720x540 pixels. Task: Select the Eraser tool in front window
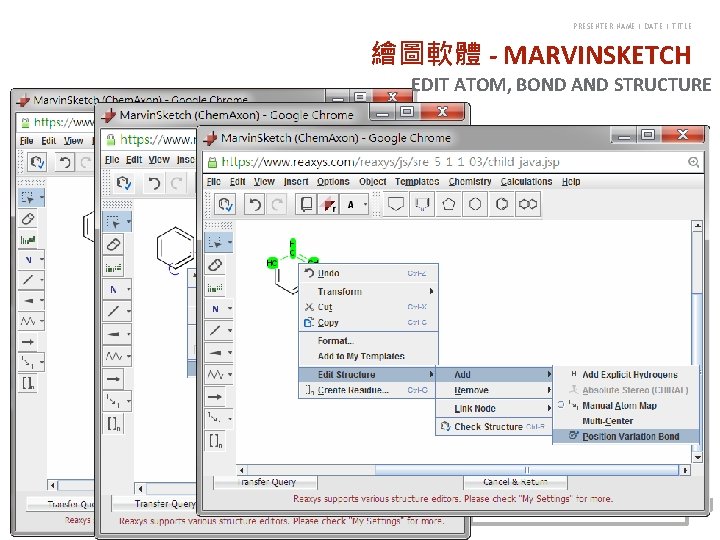point(215,265)
